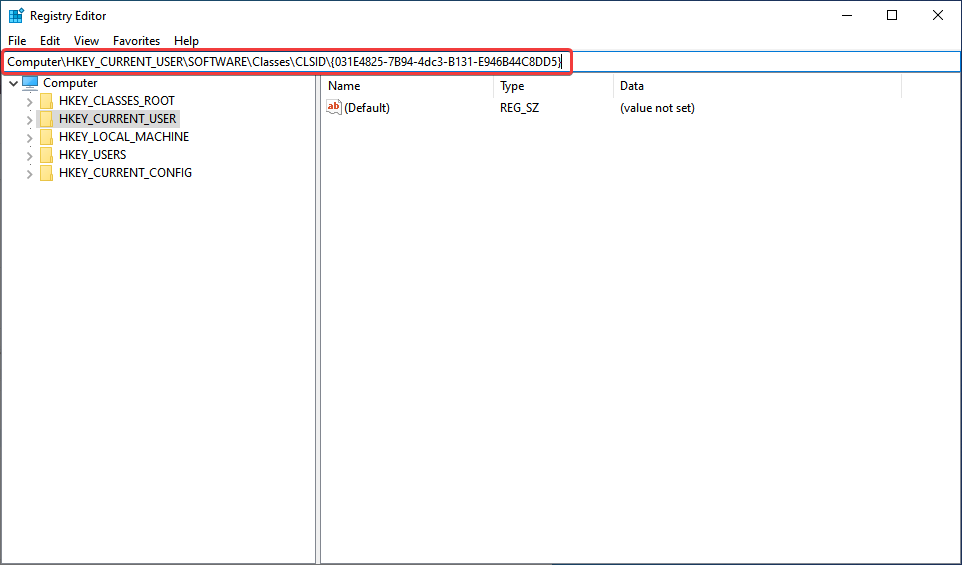Click the HKEY_CURRENT_CONFIG folder icon
Image resolution: width=962 pixels, height=565 pixels.
coord(46,173)
